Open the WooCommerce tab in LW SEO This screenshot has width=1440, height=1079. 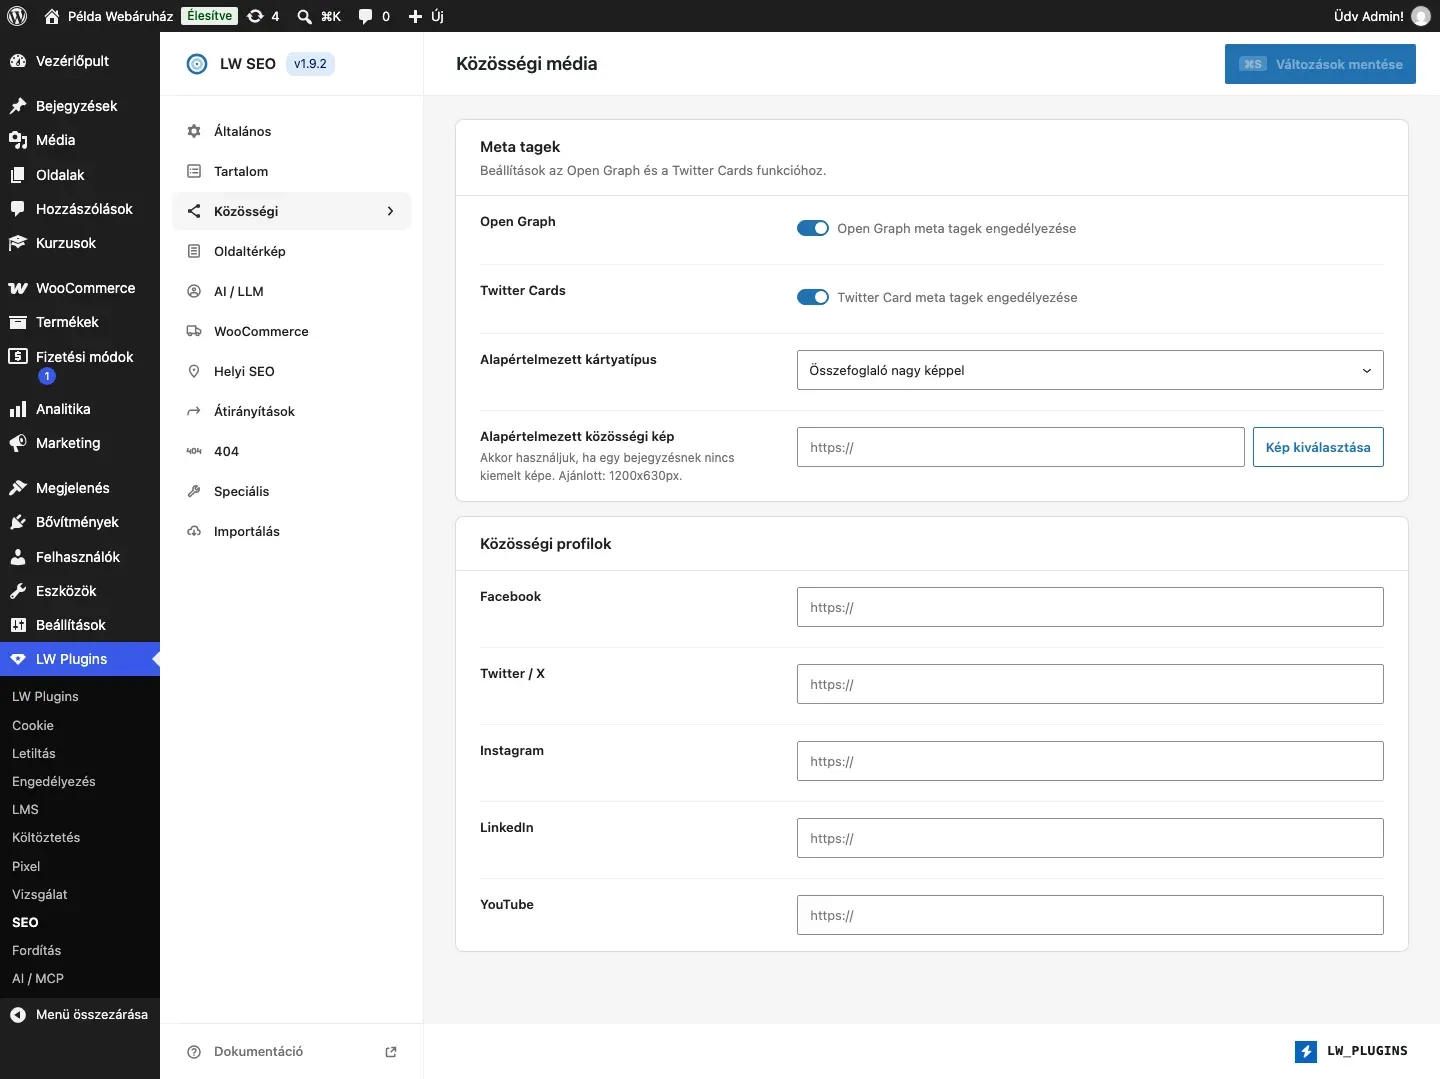coord(292,331)
